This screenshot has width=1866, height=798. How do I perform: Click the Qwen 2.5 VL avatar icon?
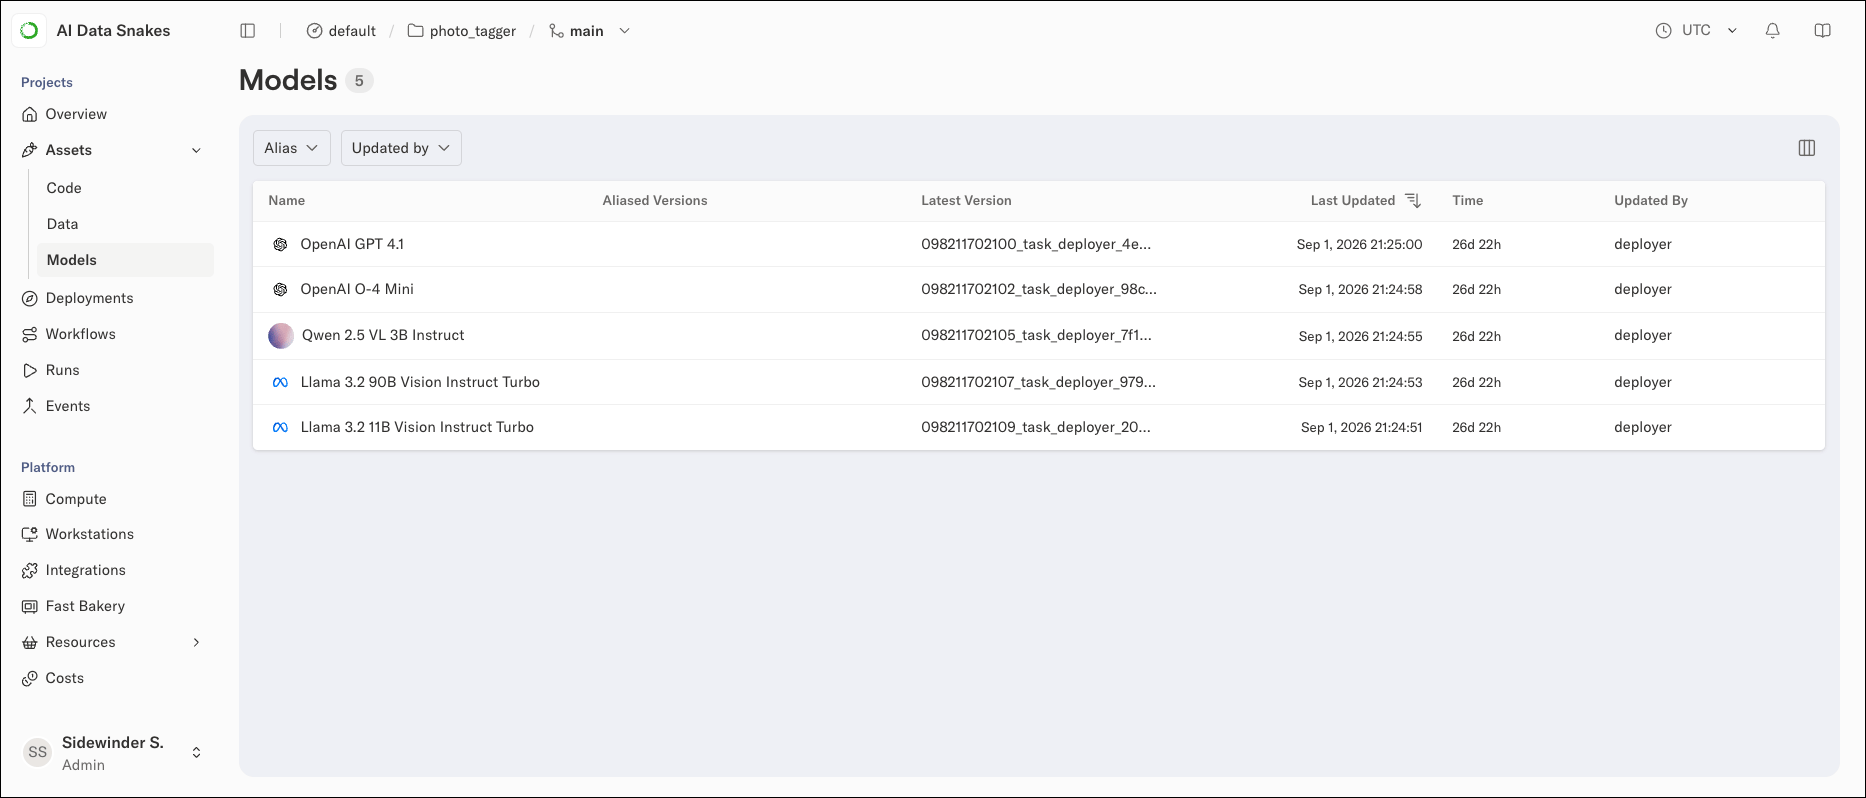tap(281, 336)
